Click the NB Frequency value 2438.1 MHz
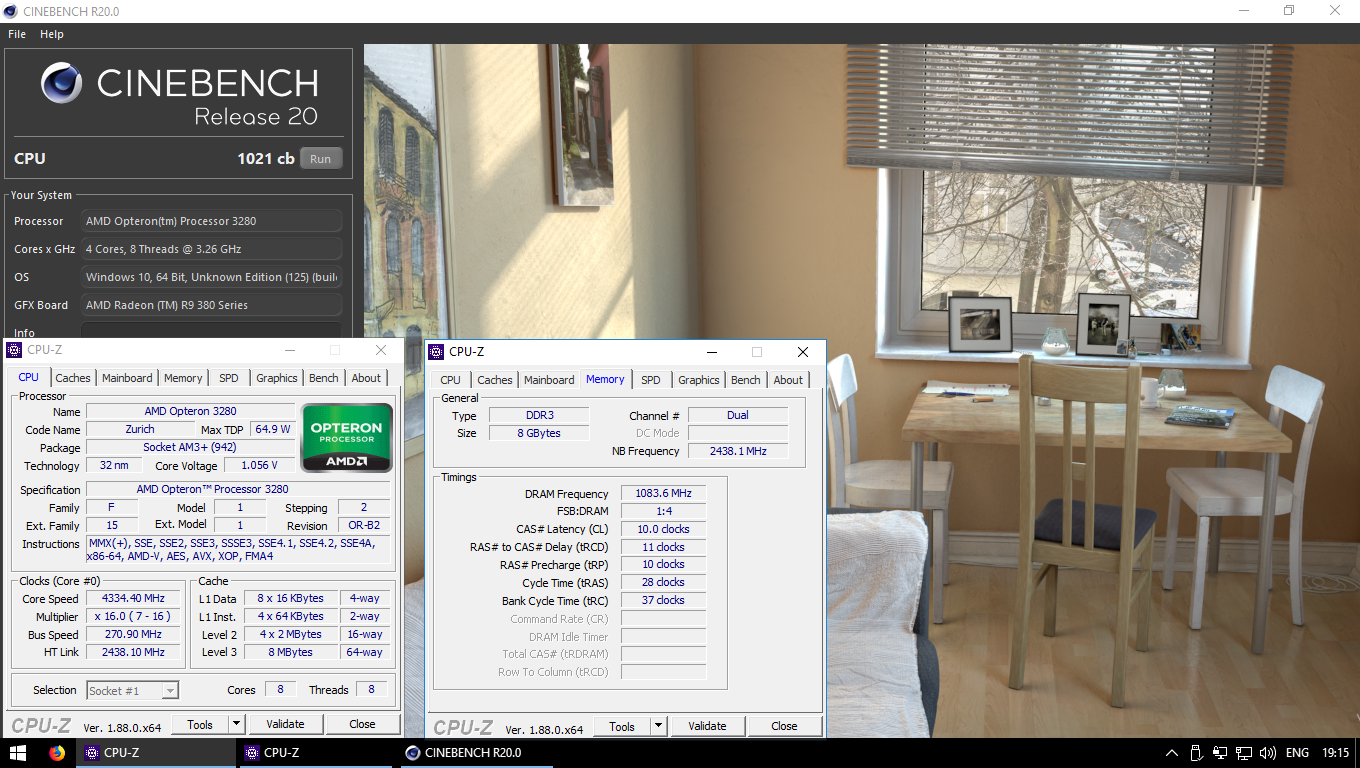 738,451
